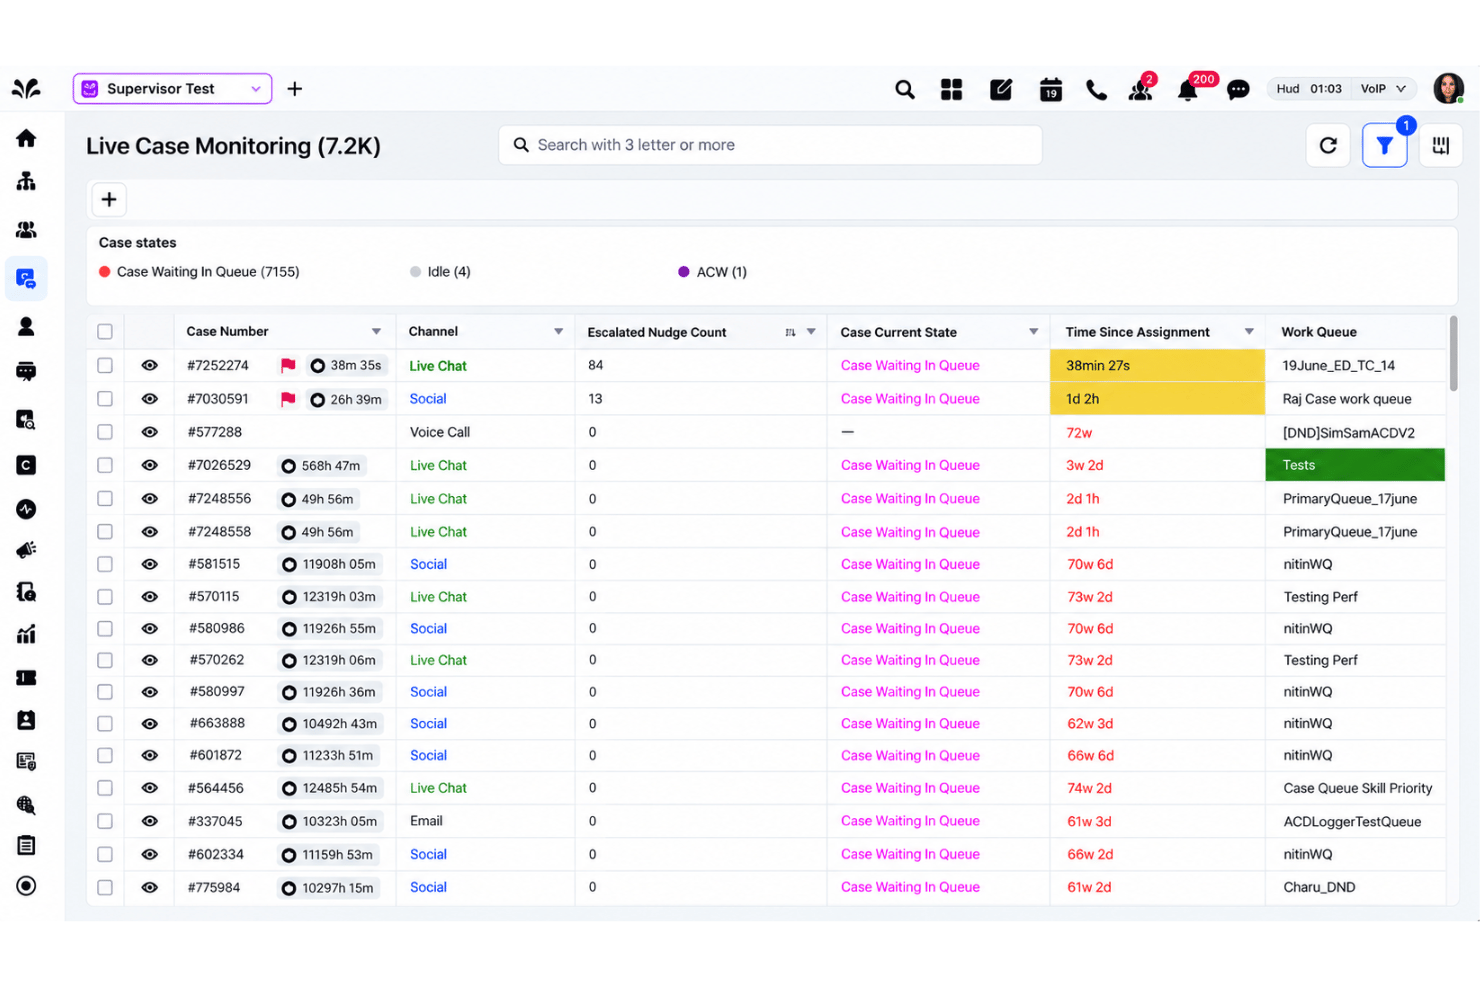Open the filter funnel with badge 1
This screenshot has height=987, width=1480.
tap(1385, 146)
